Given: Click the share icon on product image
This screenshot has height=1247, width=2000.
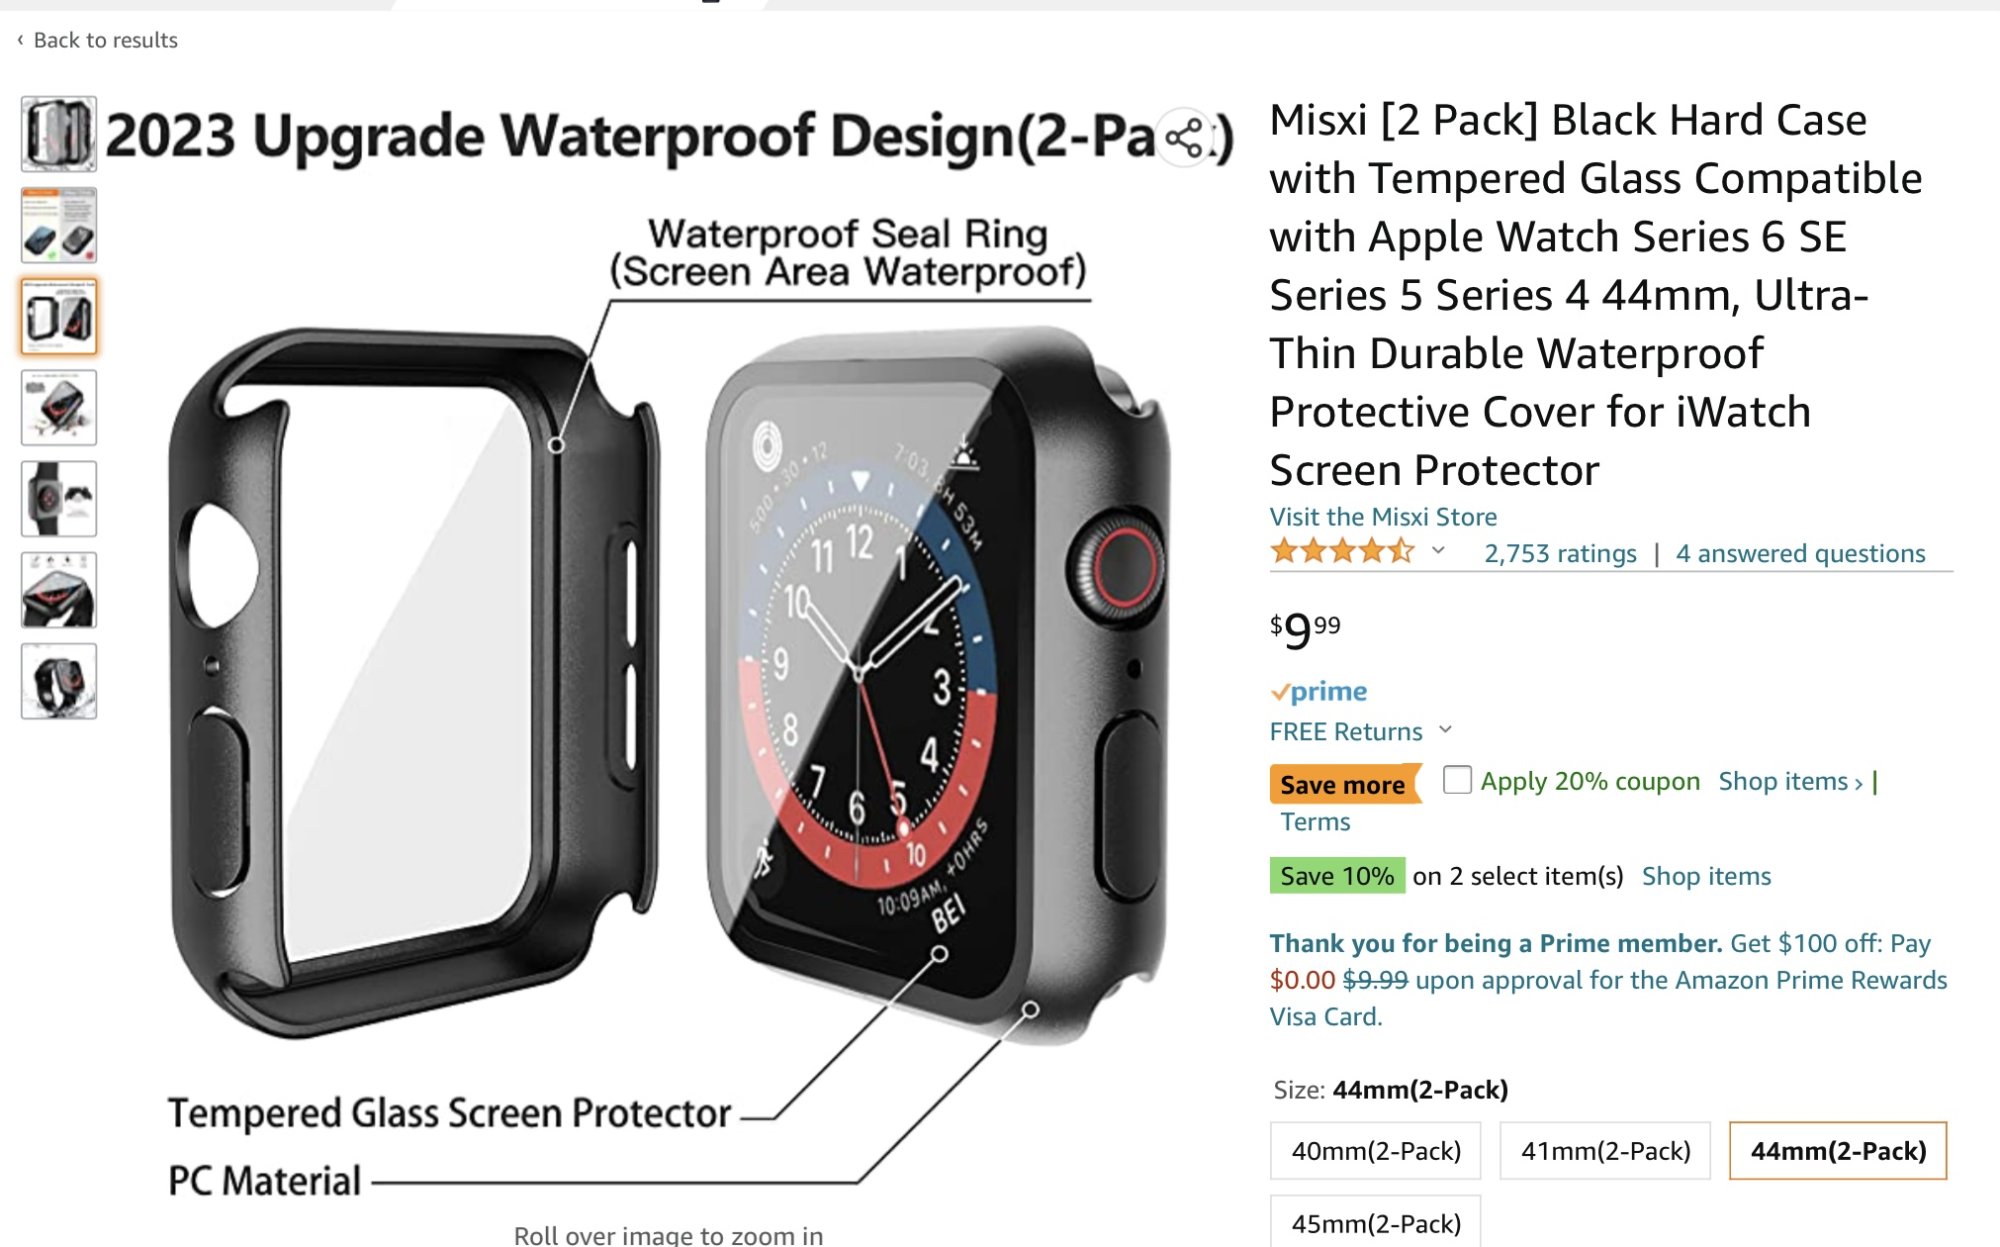Looking at the screenshot, I should [1185, 138].
